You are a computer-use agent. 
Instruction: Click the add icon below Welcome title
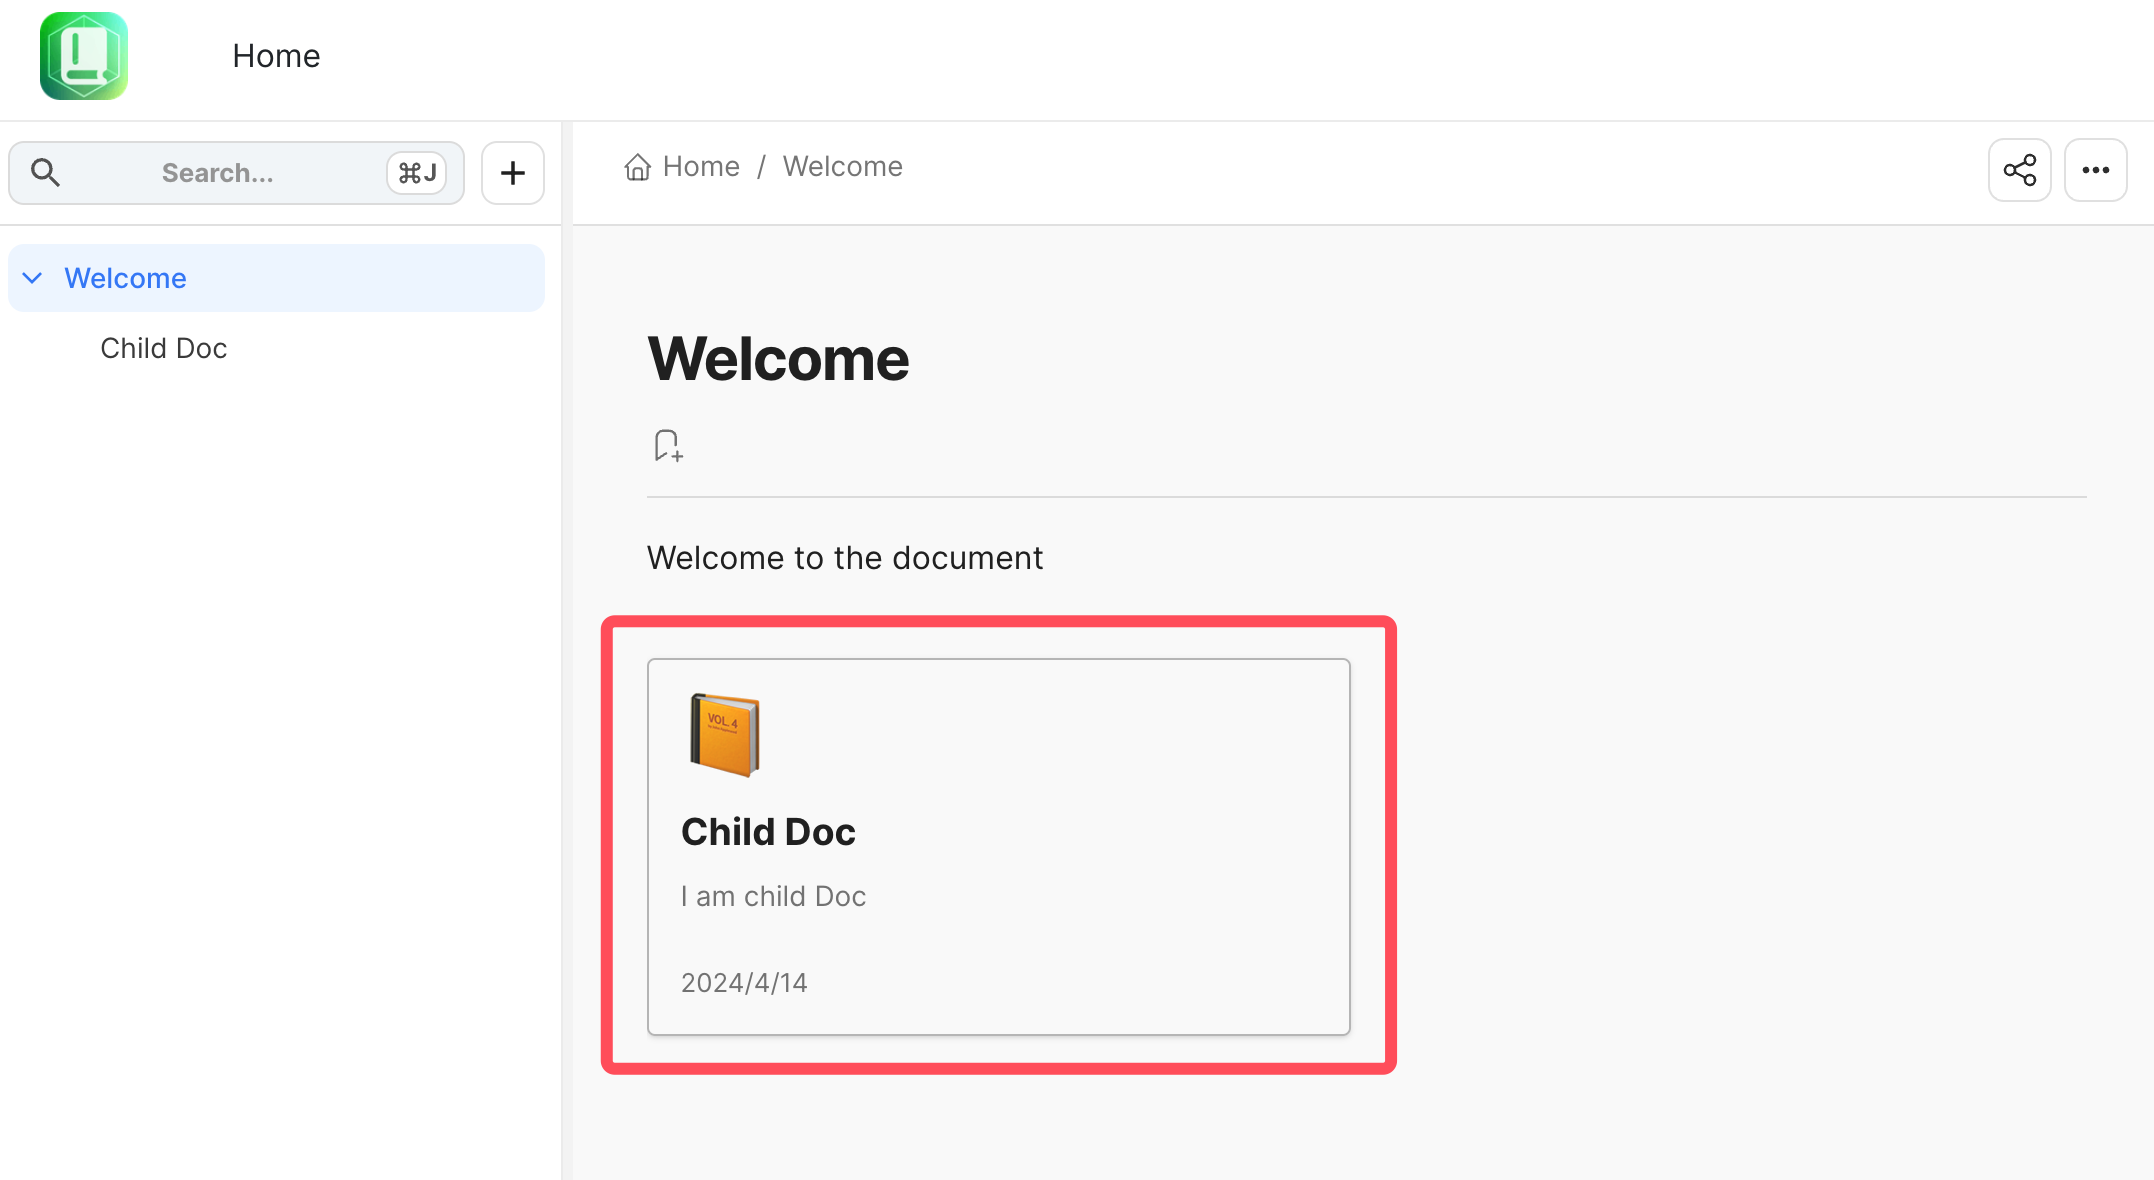pos(668,445)
